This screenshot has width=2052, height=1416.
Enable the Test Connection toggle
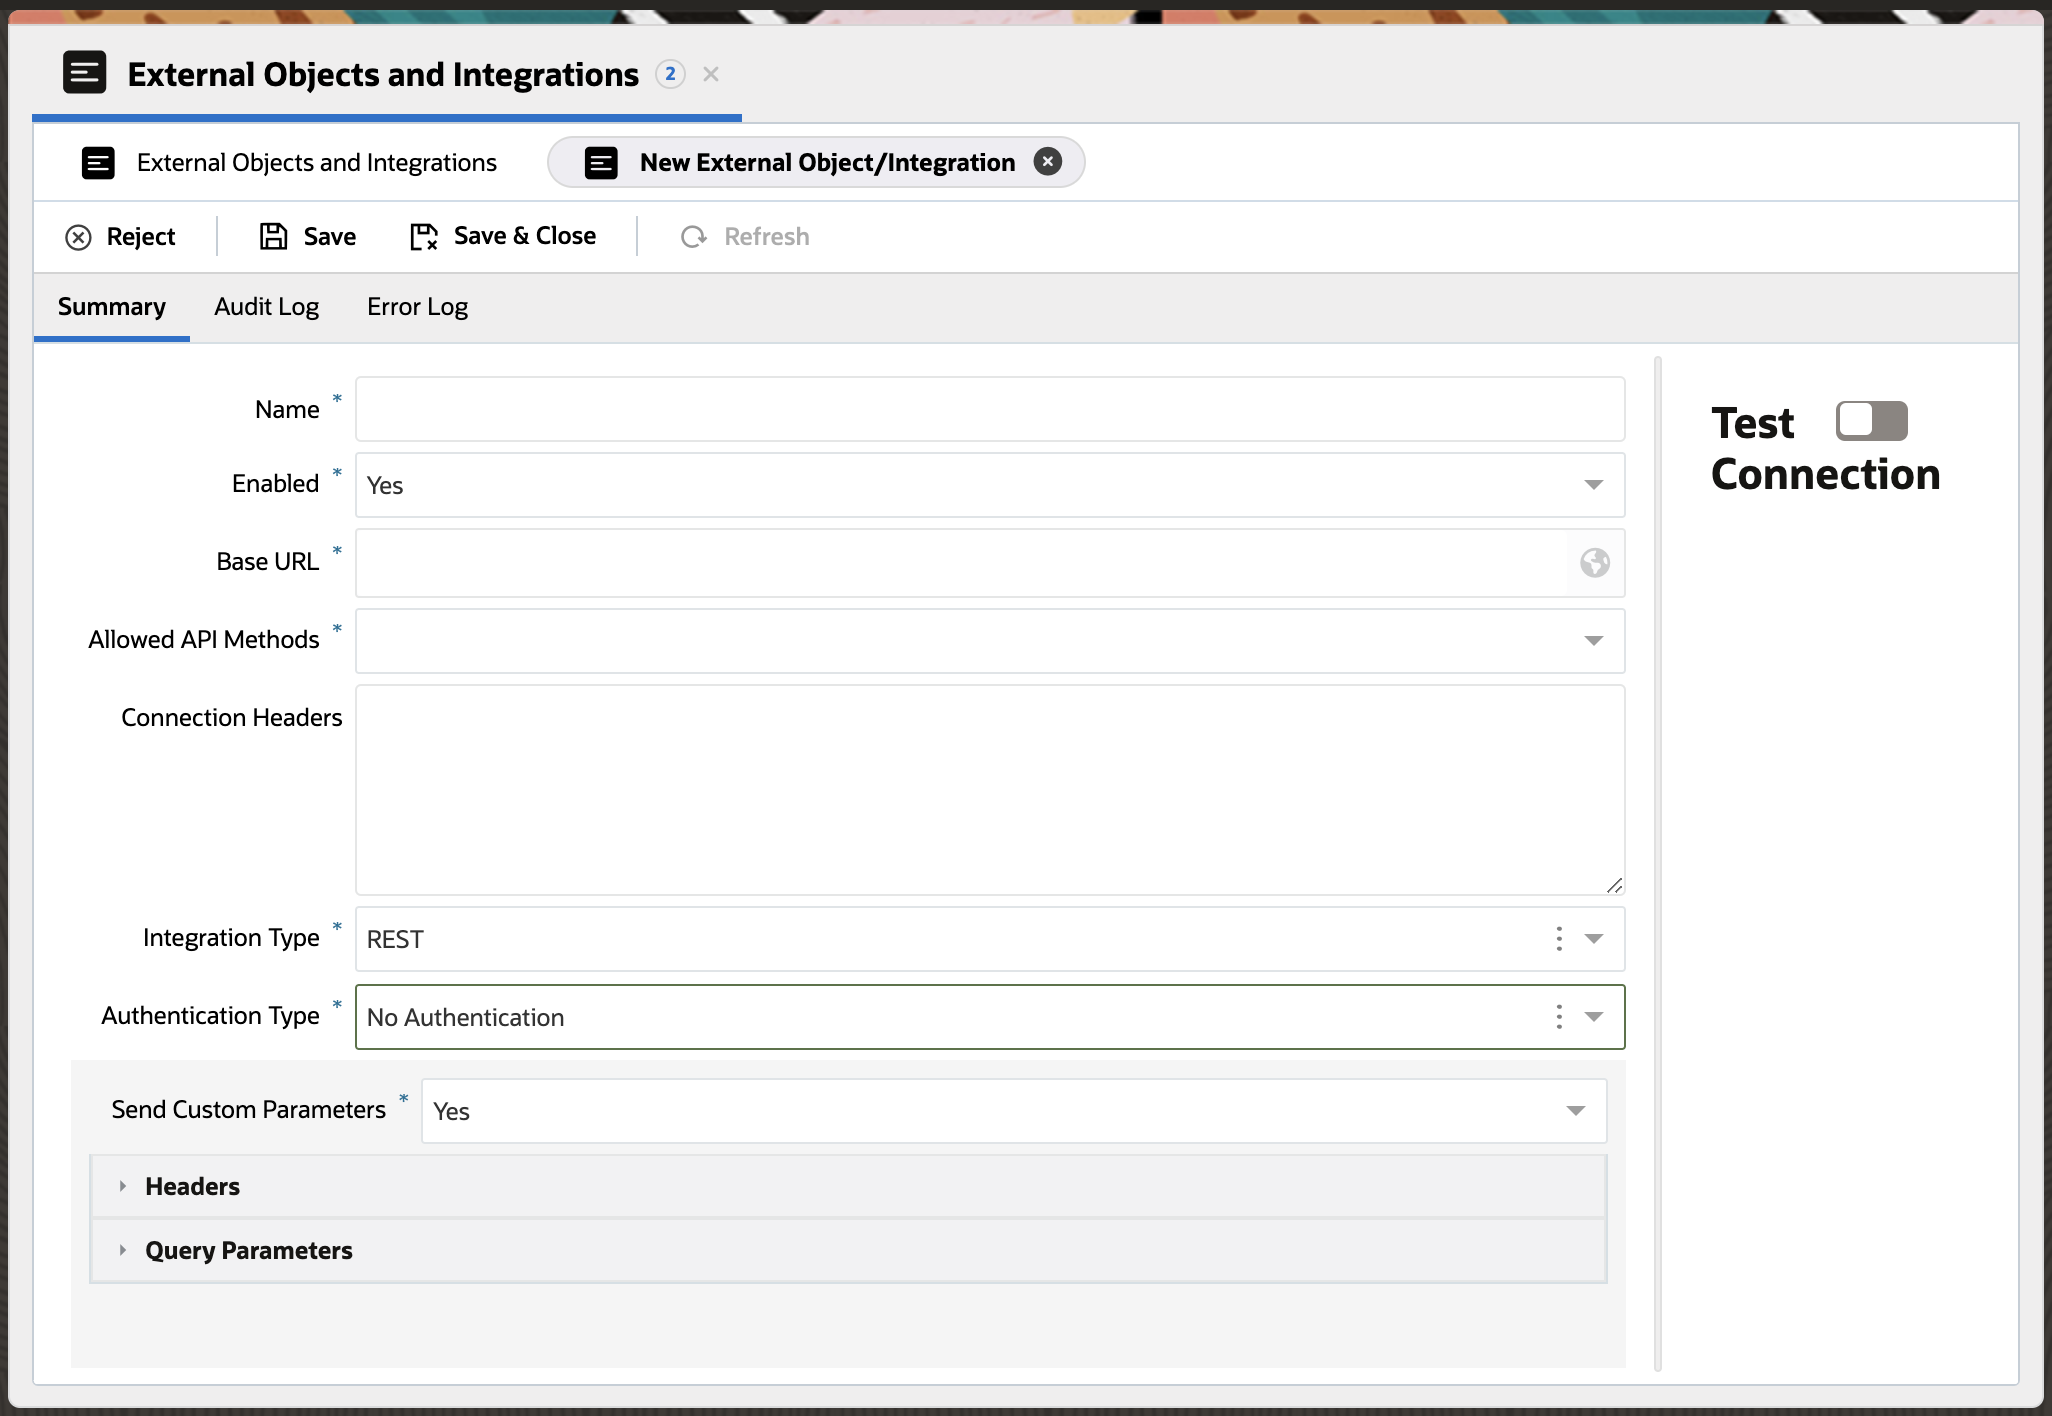point(1870,421)
